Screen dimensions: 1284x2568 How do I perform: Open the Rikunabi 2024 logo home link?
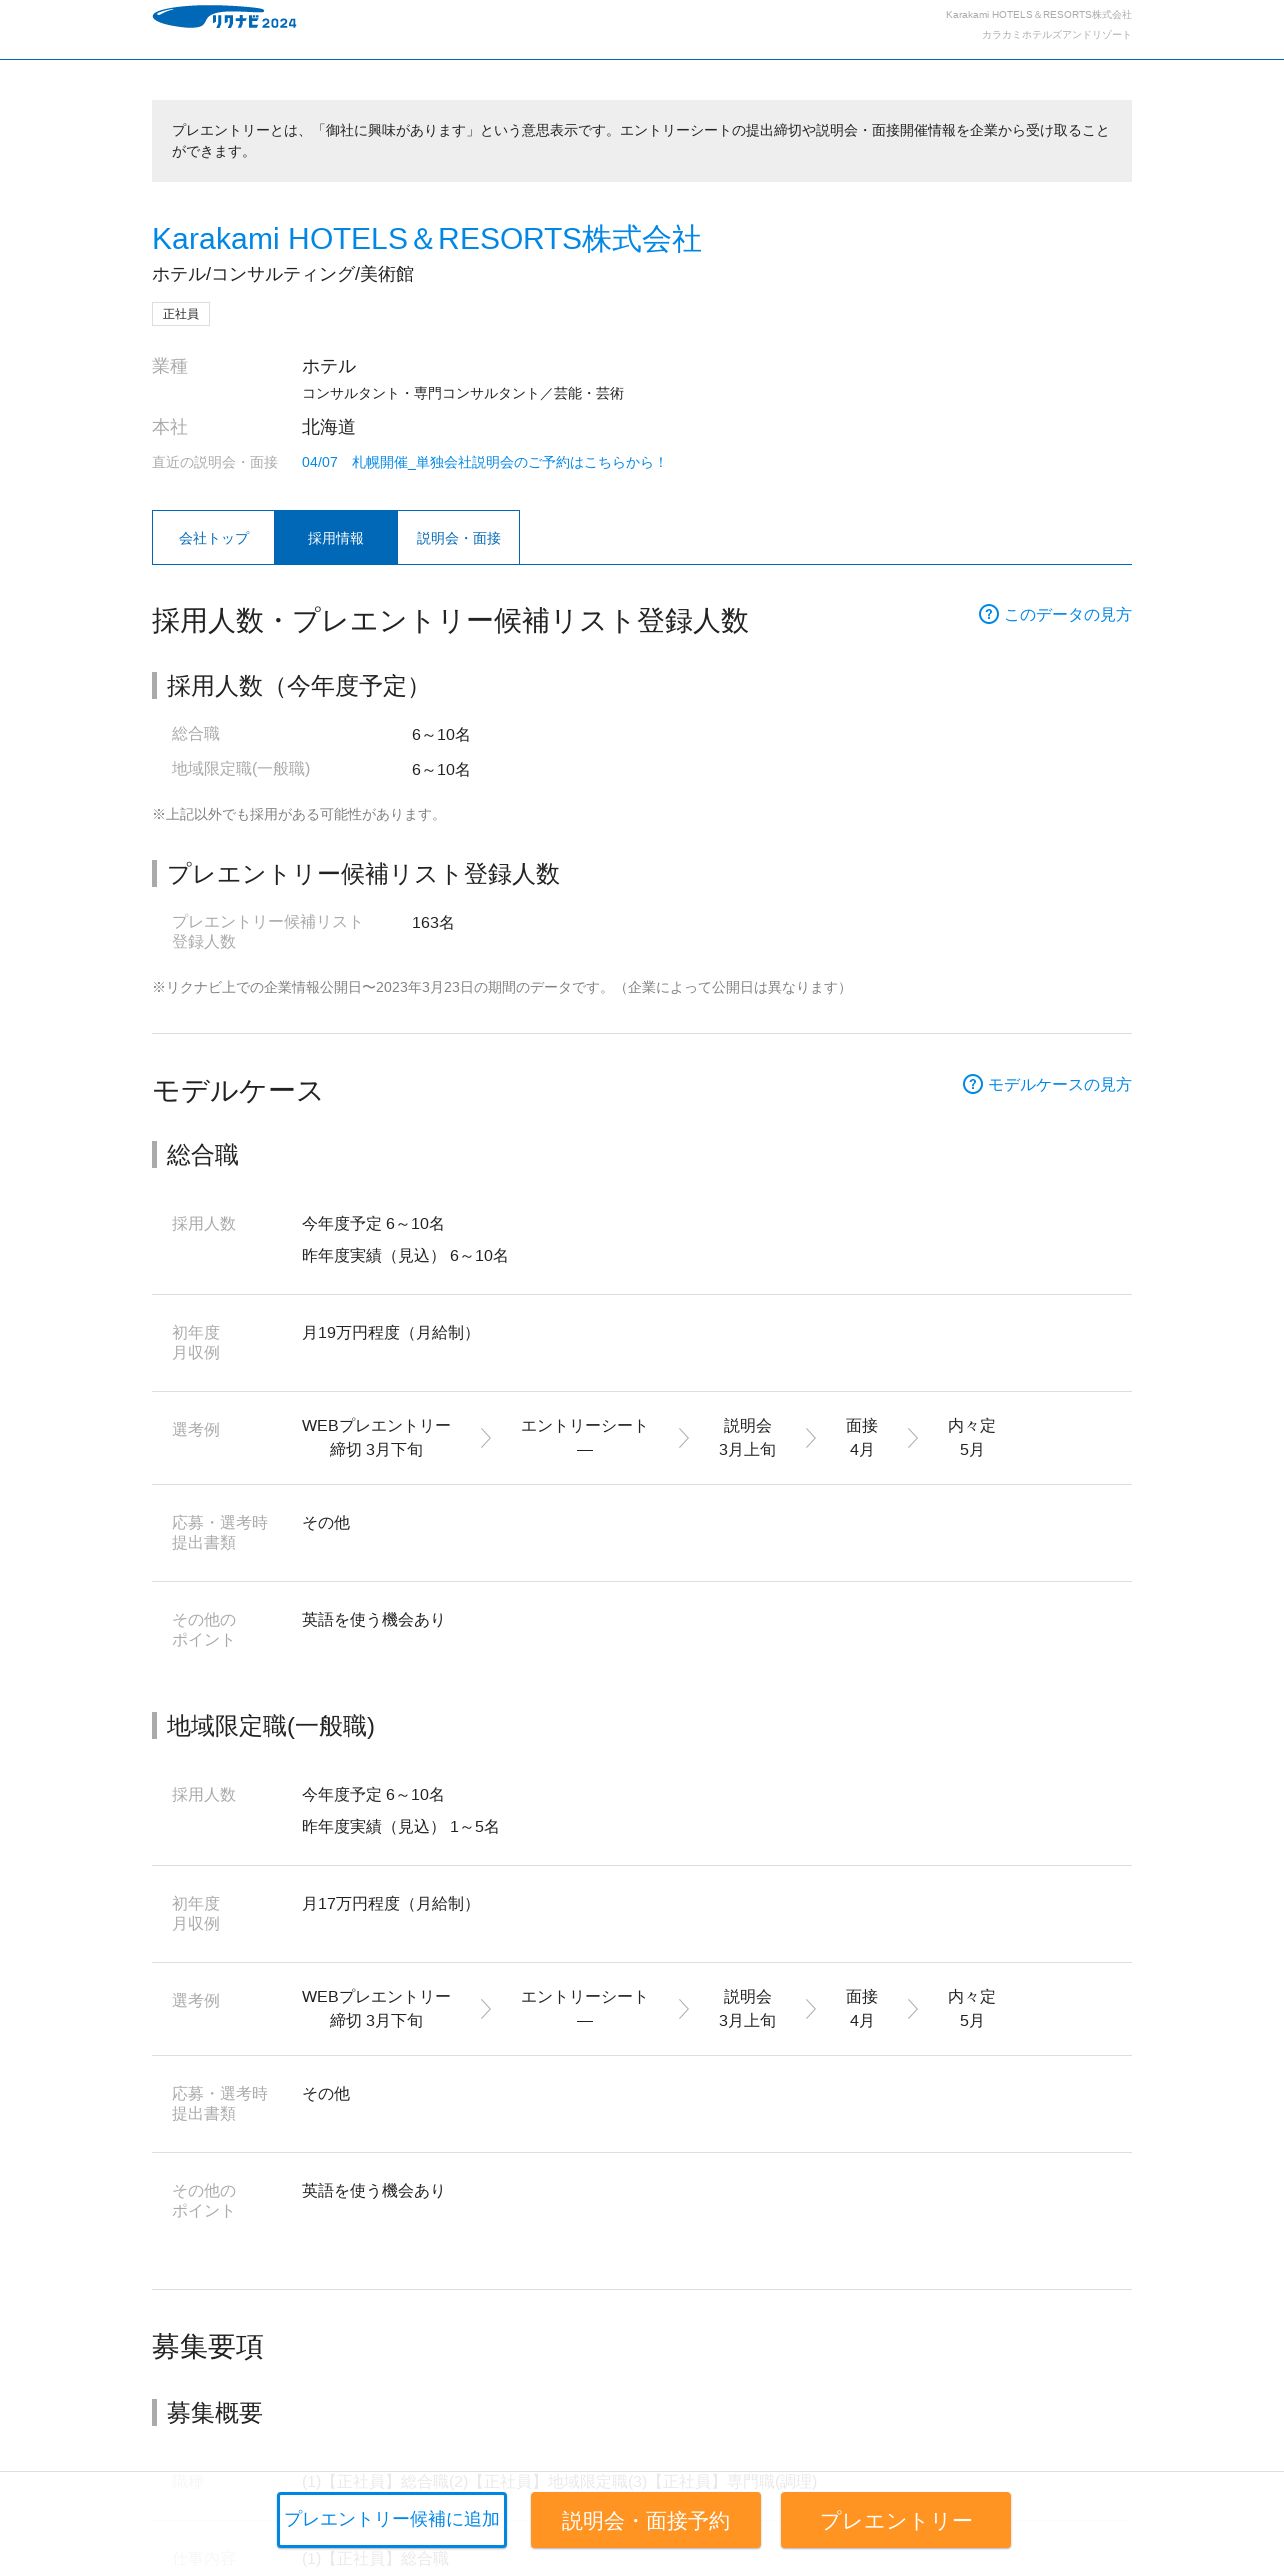[x=224, y=18]
